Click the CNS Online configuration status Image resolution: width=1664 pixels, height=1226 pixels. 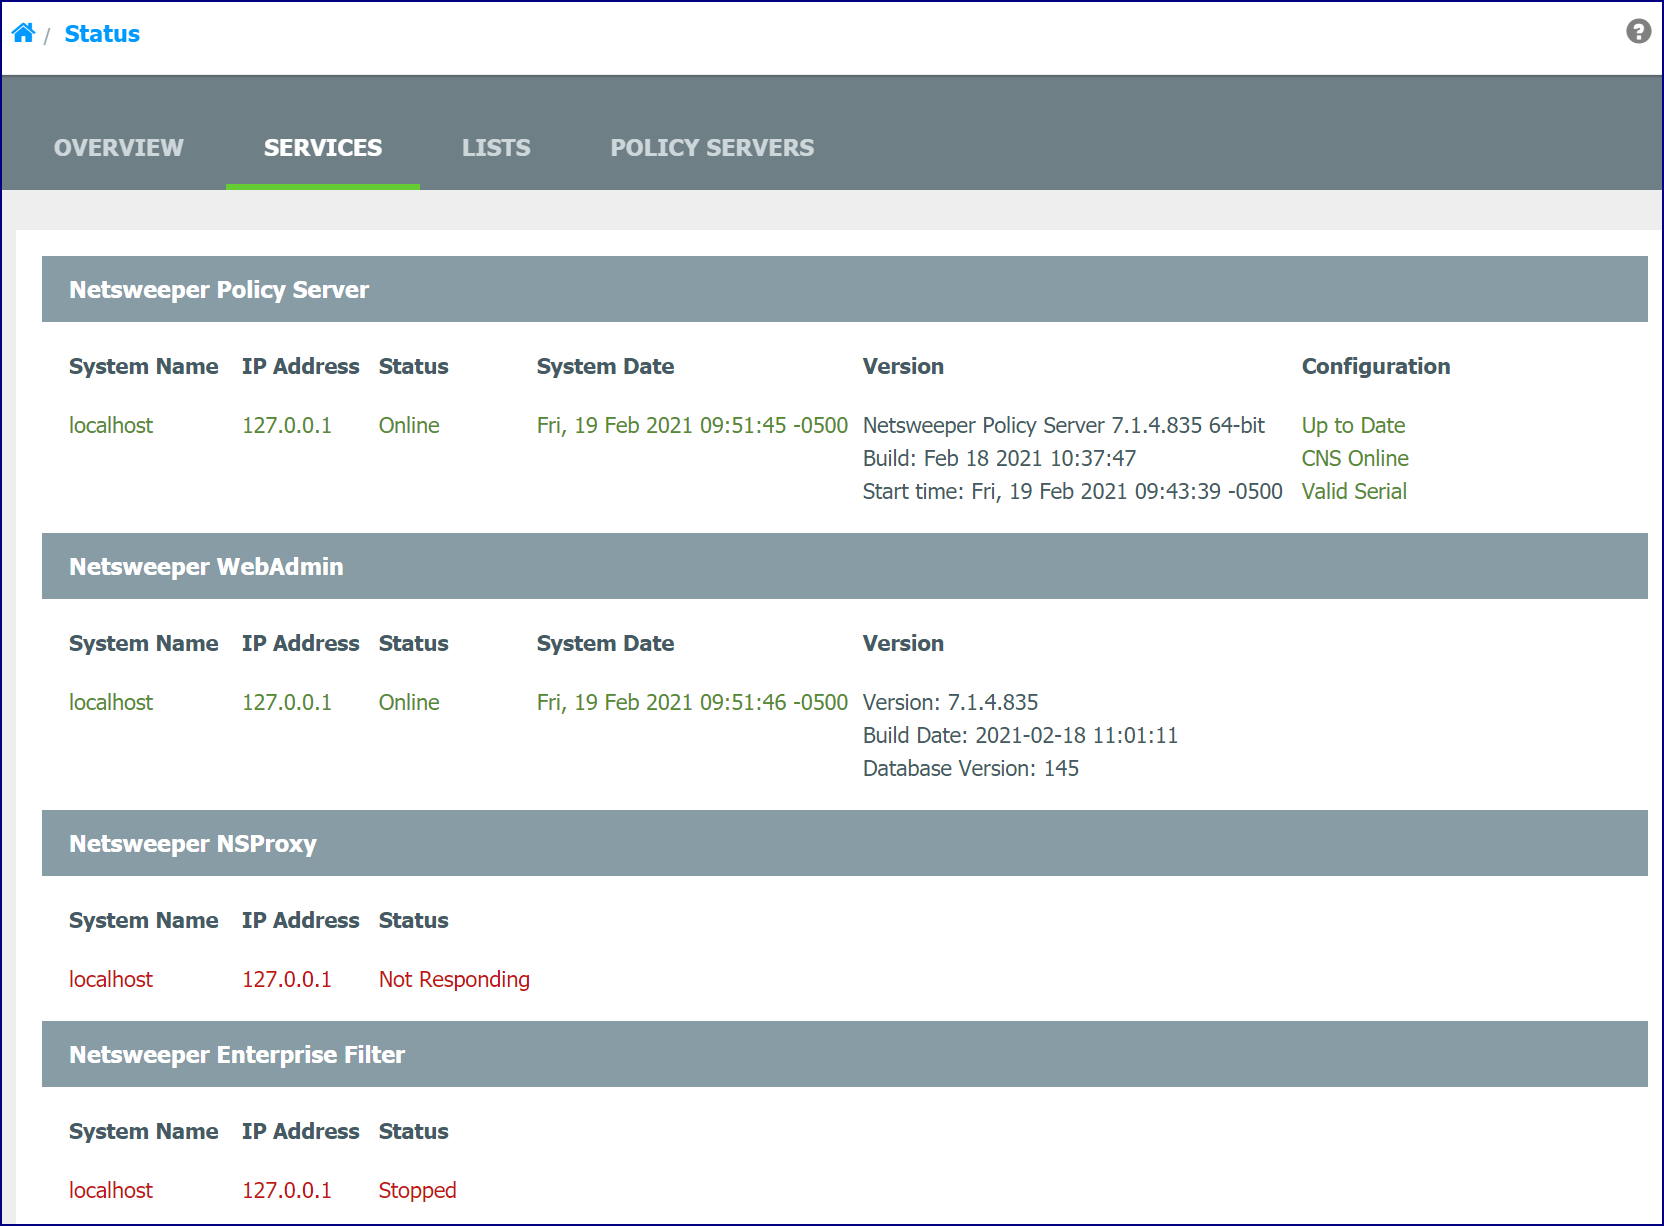(x=1355, y=458)
